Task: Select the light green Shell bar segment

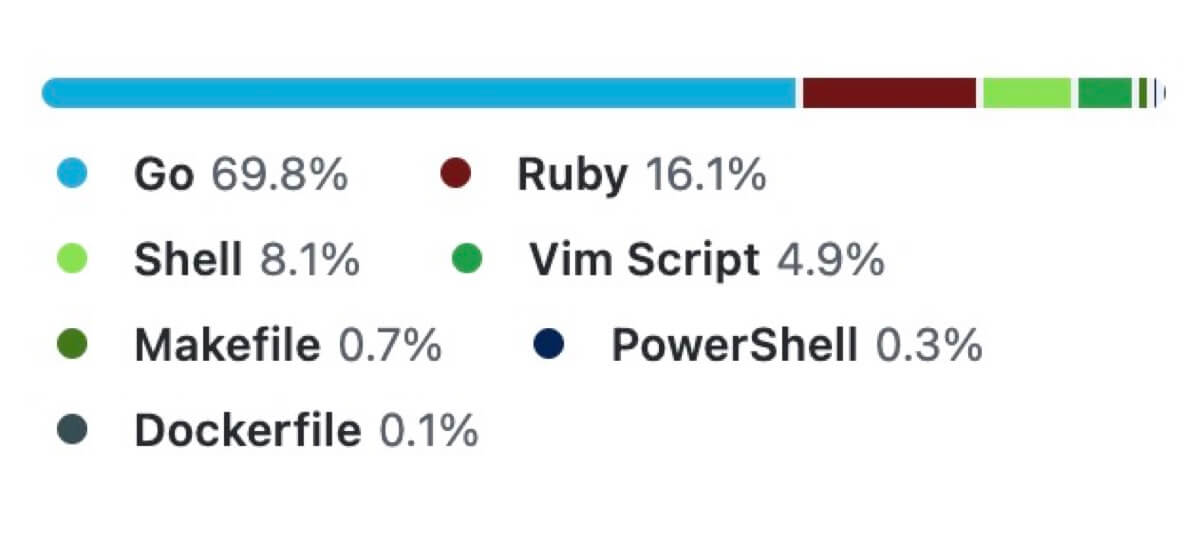Action: (x=1027, y=93)
